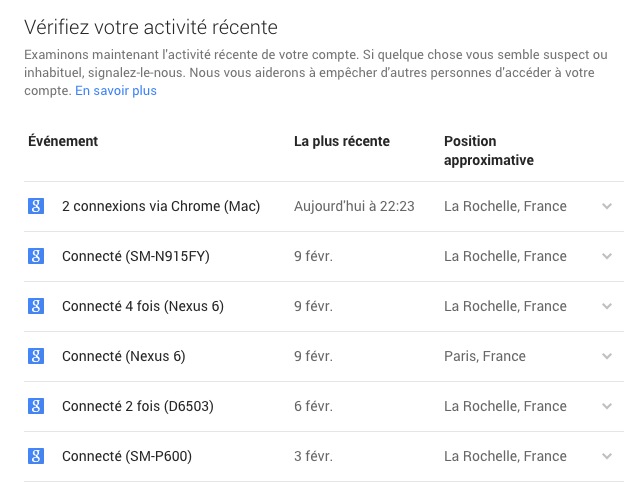Image resolution: width=641 pixels, height=484 pixels.
Task: Click Google icon beside SM-P600 entry
Action: pyautogui.click(x=36, y=456)
